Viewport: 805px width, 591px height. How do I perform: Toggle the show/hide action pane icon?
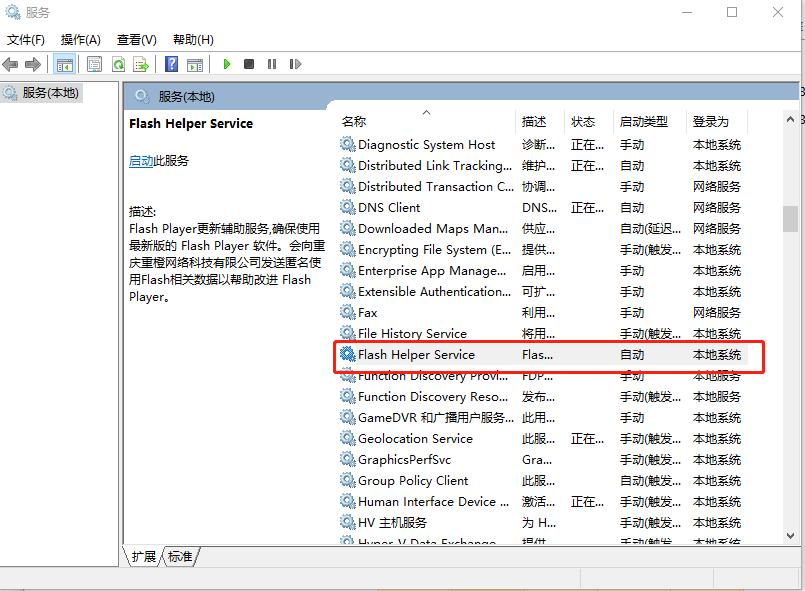(x=195, y=64)
